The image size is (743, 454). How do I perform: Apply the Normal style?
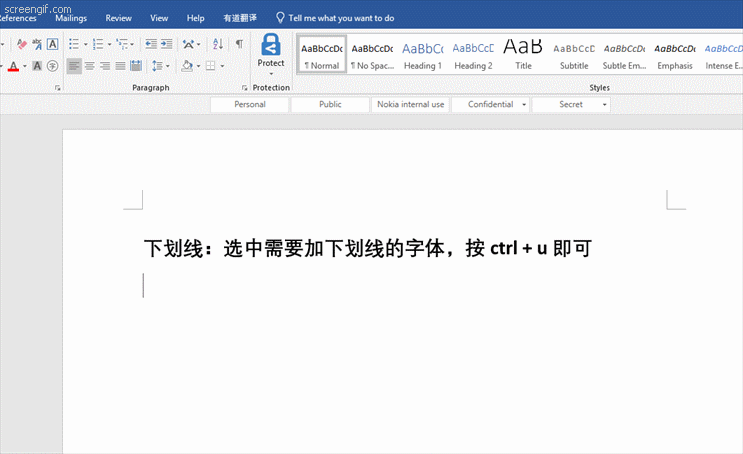coord(322,54)
